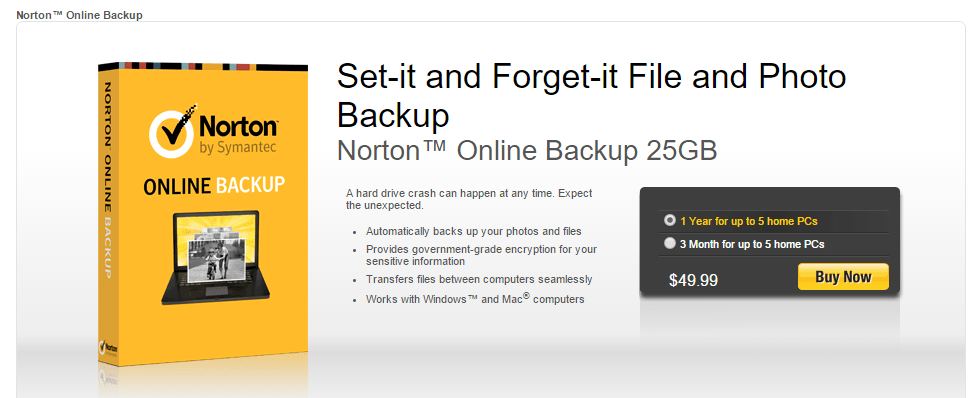Viewport: 977px width, 398px height.
Task: Choose the '3 Month for up to 5 home PCs' label
Action: pyautogui.click(x=752, y=244)
